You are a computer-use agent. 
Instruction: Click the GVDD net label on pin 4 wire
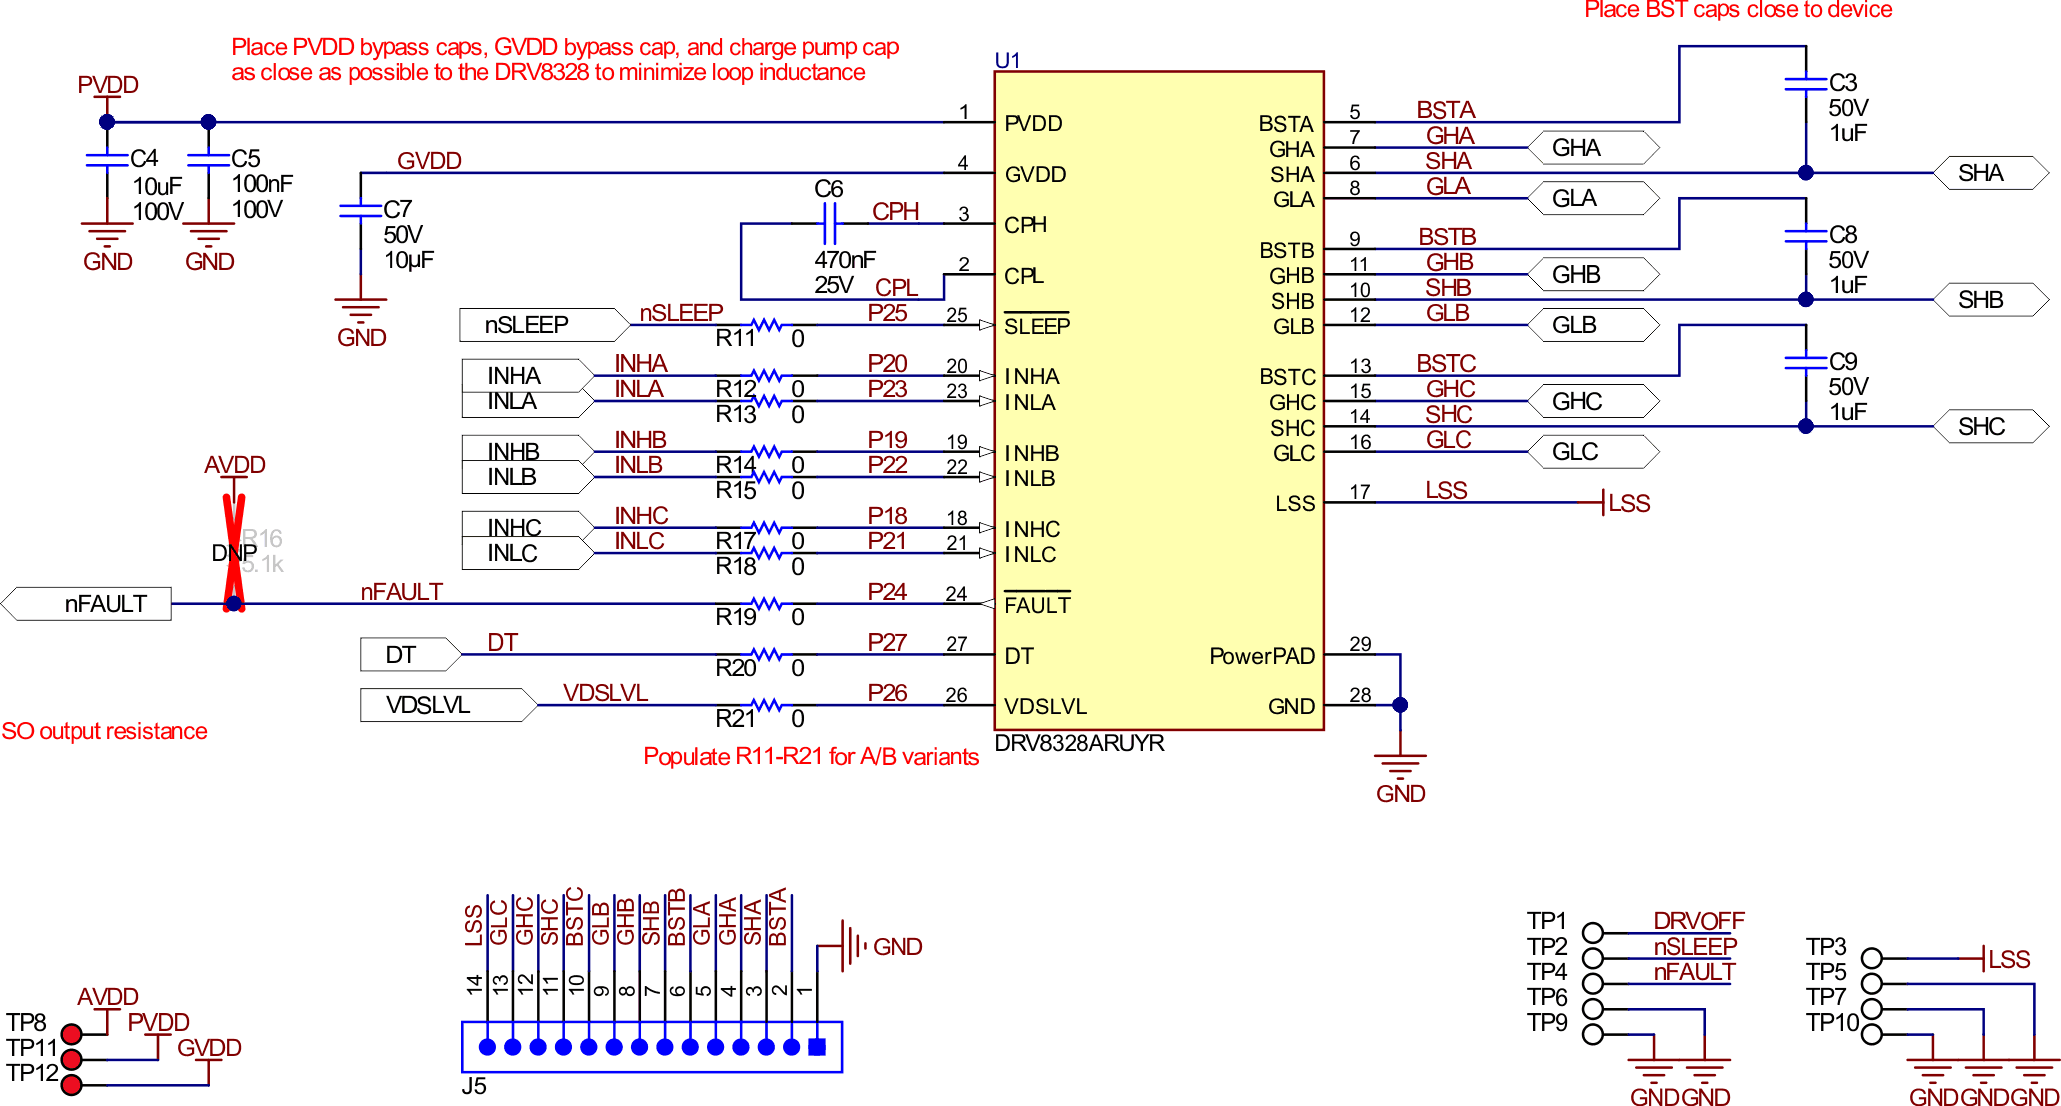pyautogui.click(x=429, y=161)
